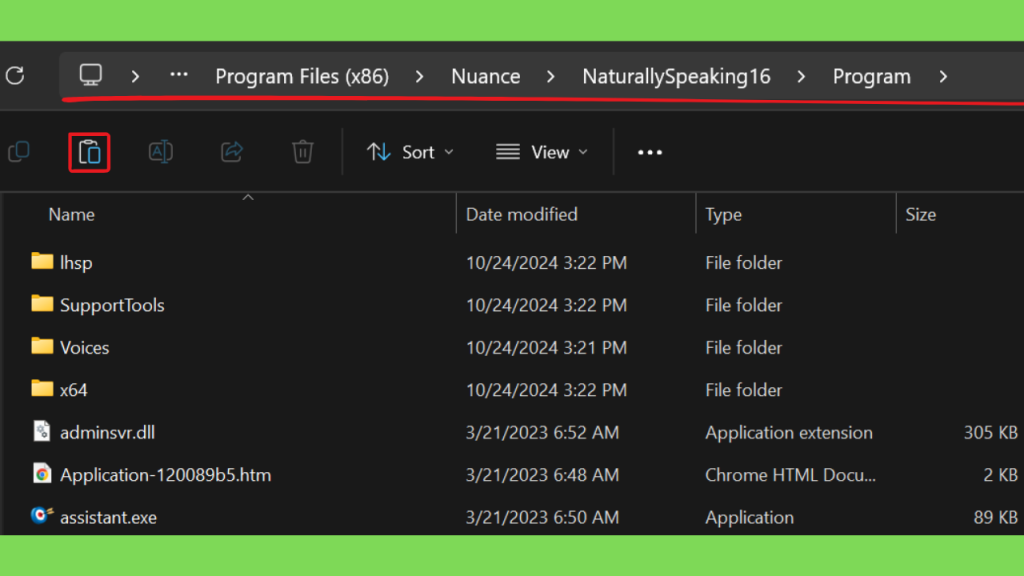Click the Refresh icon beside the address bar

point(15,76)
